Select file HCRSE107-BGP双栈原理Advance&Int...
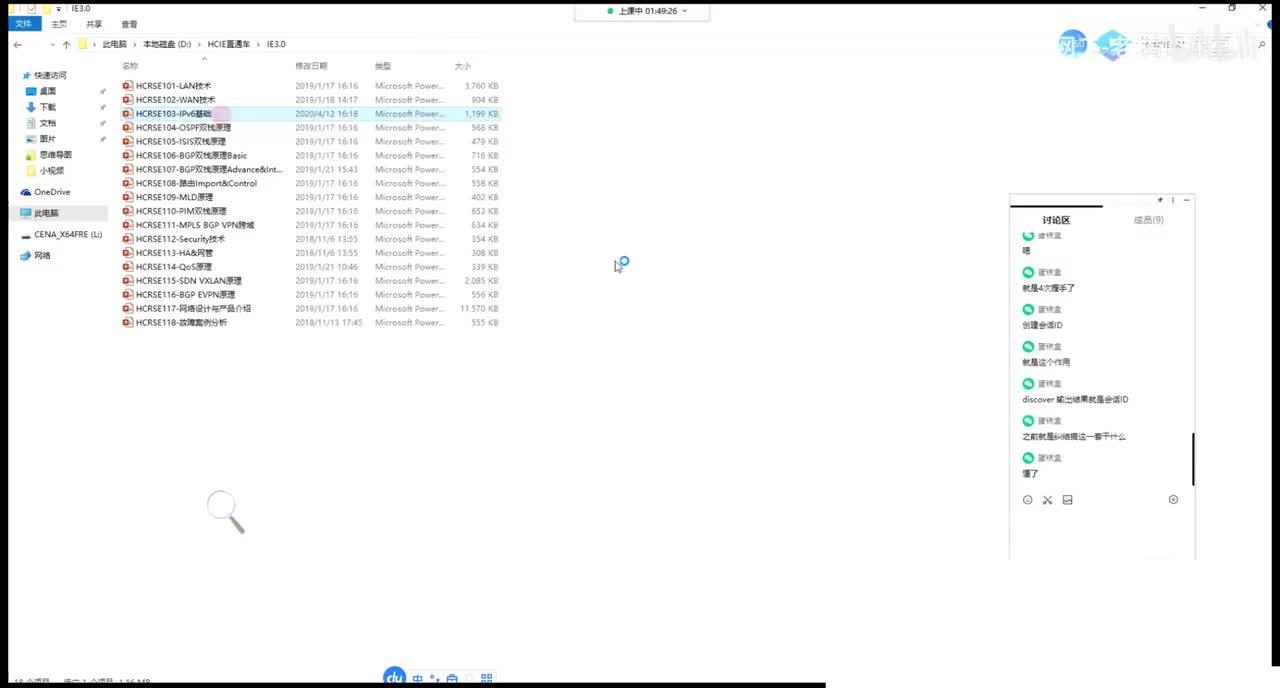 tap(209, 170)
